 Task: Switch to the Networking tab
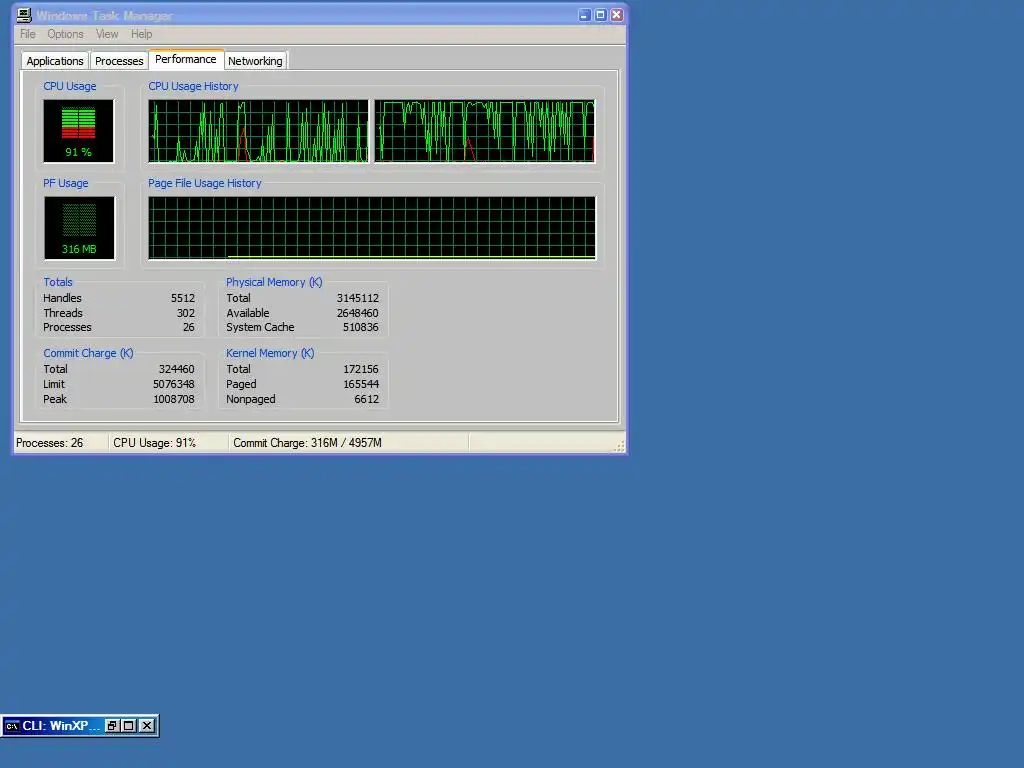click(255, 61)
